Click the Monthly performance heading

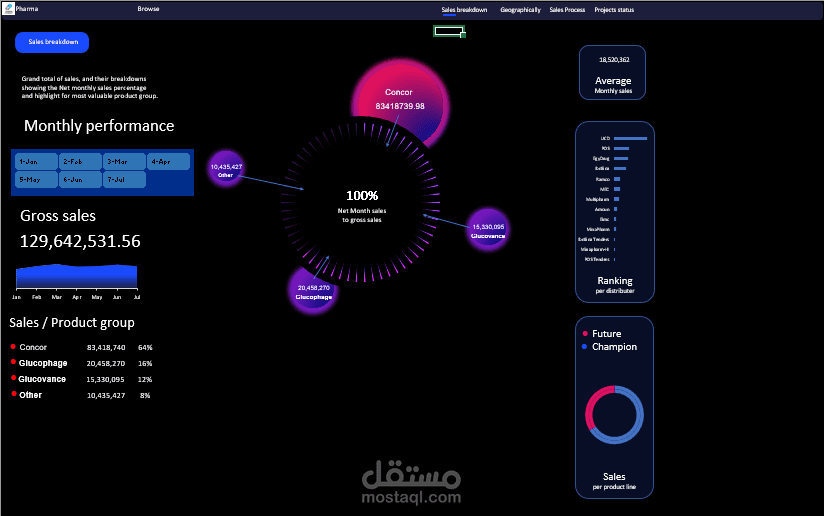click(x=99, y=126)
